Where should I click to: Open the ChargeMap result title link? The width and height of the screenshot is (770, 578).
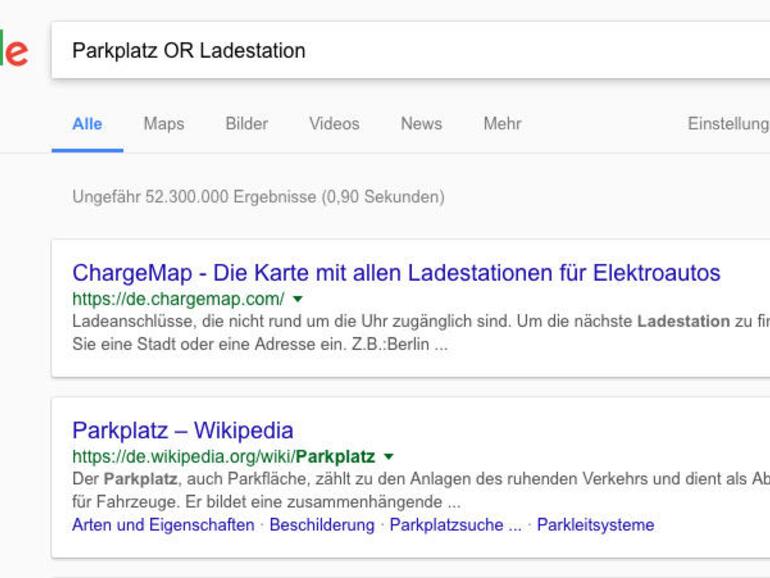[x=396, y=273]
